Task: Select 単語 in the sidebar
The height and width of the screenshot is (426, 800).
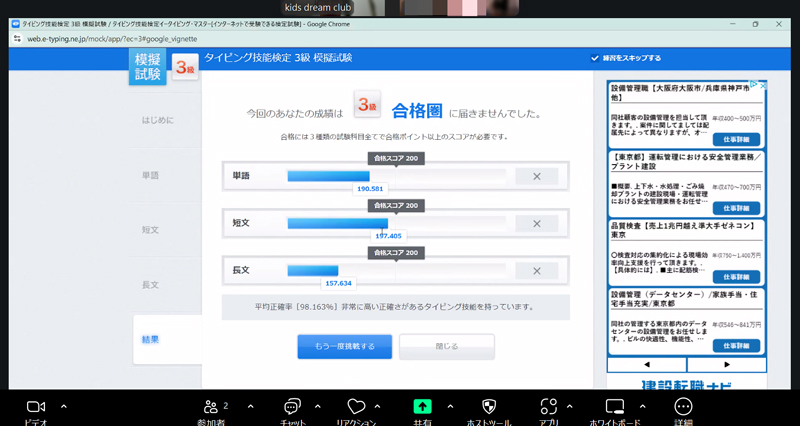Action: pos(151,176)
